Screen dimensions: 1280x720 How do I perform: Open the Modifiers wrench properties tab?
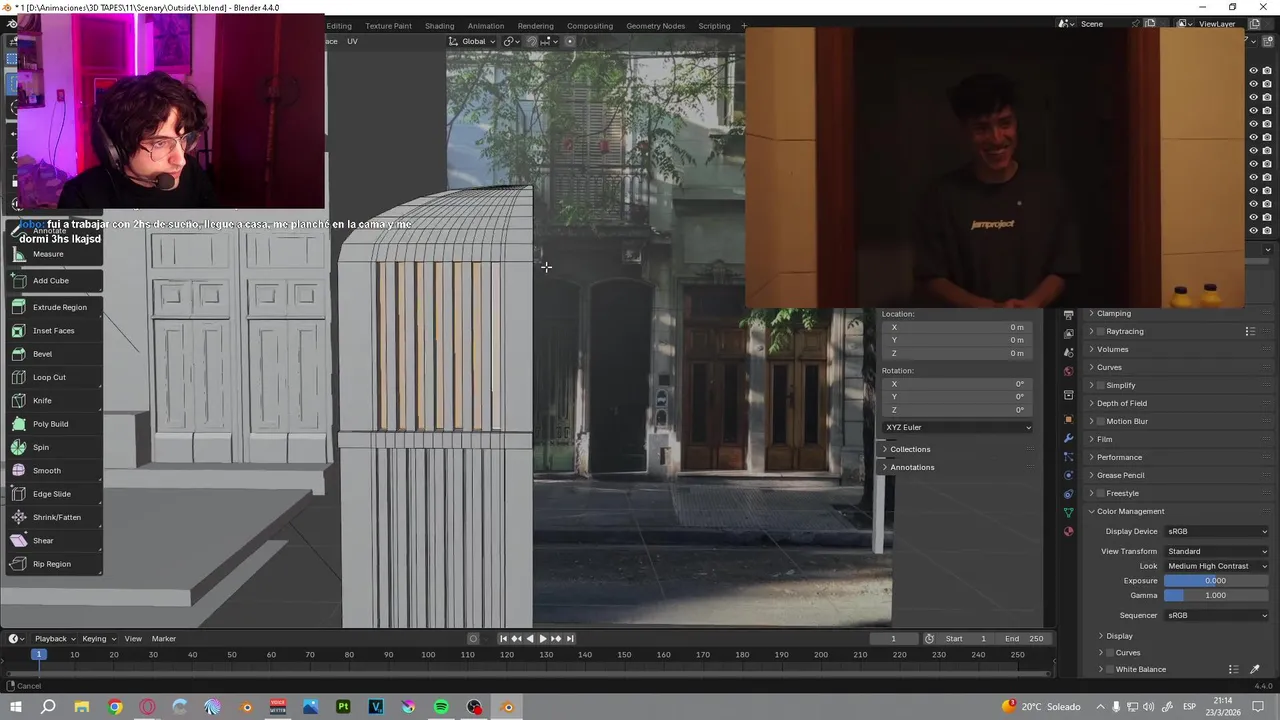1068,438
